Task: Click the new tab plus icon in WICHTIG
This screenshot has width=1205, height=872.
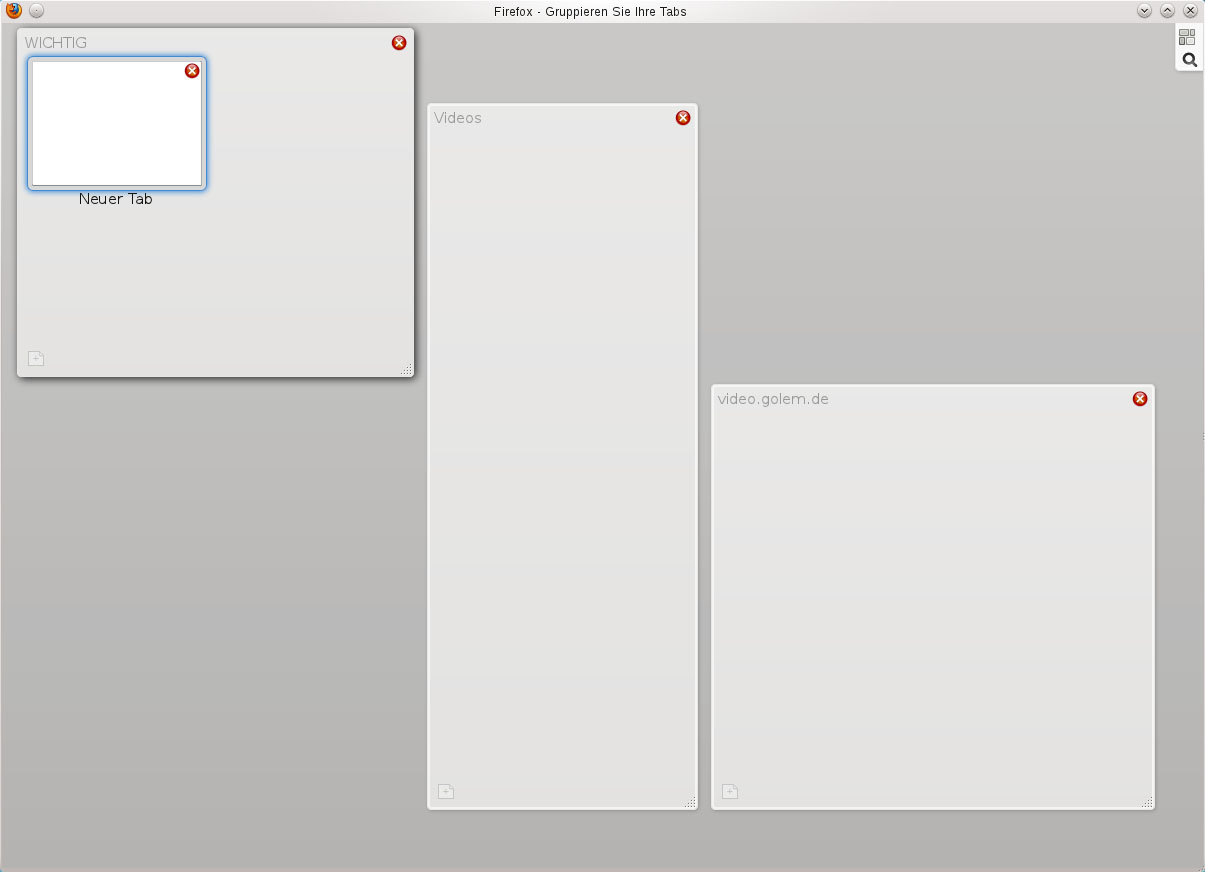Action: pos(35,358)
